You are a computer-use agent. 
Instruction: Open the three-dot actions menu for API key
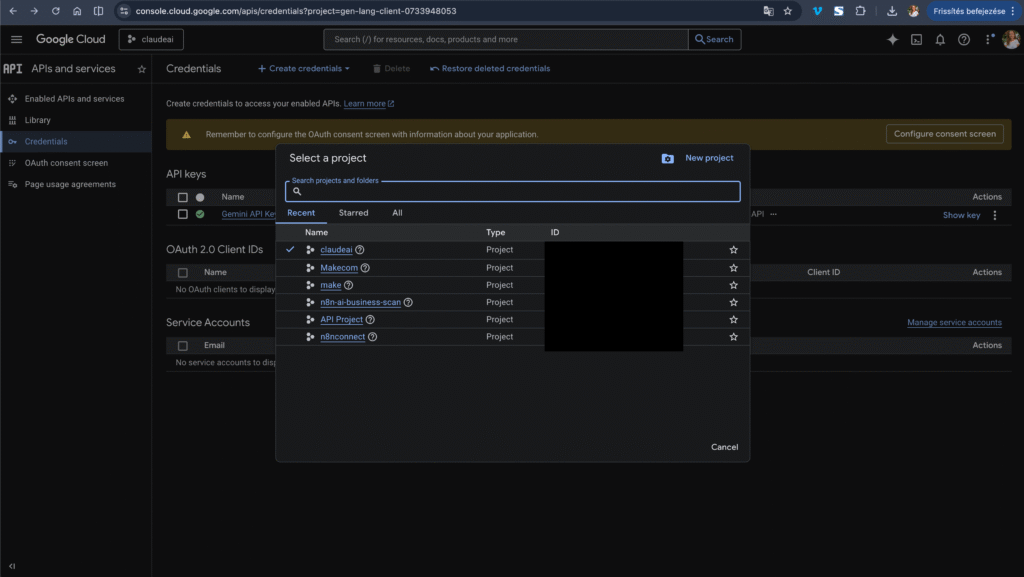994,215
